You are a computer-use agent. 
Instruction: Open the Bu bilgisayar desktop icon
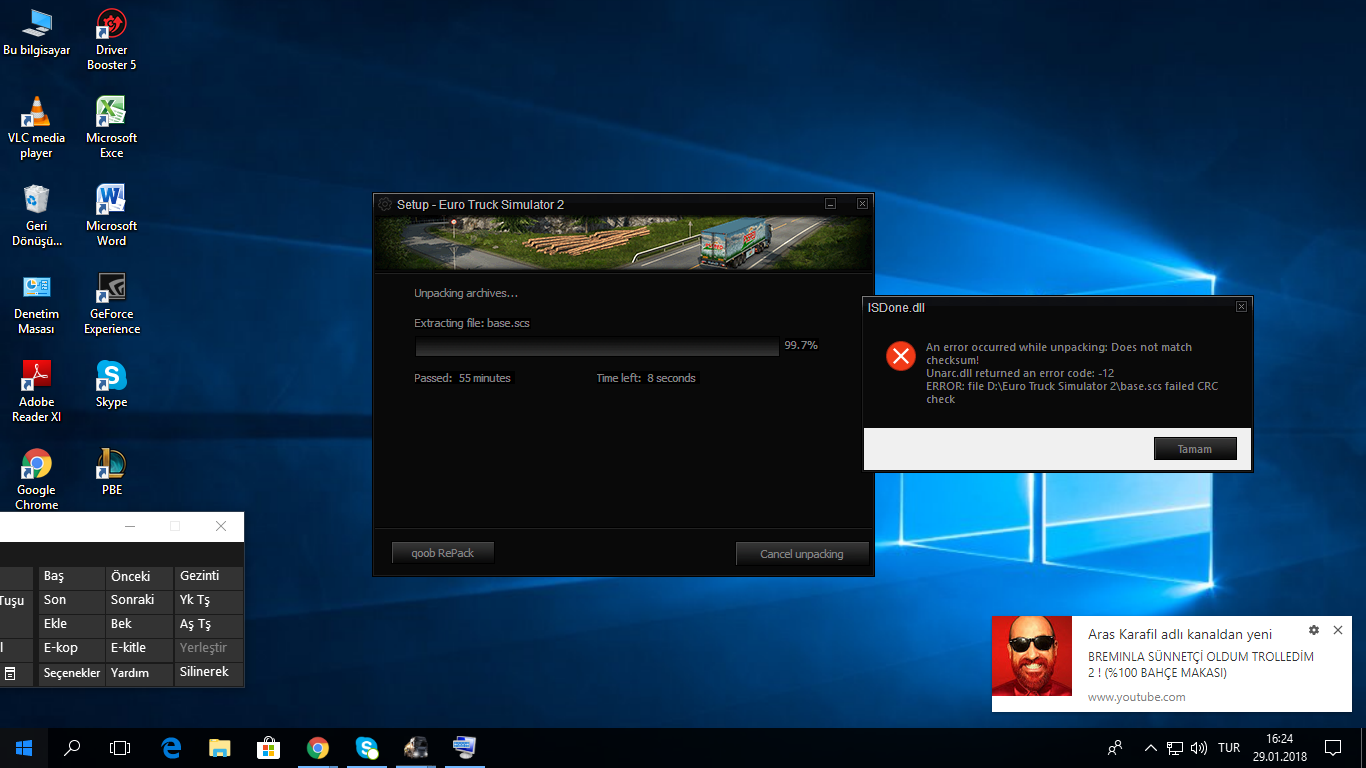(37, 32)
